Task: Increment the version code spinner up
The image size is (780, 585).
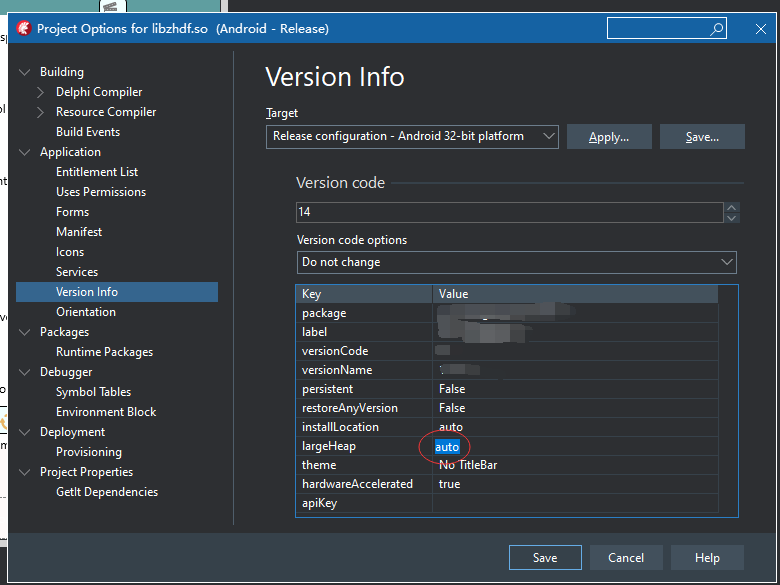Action: (x=731, y=207)
